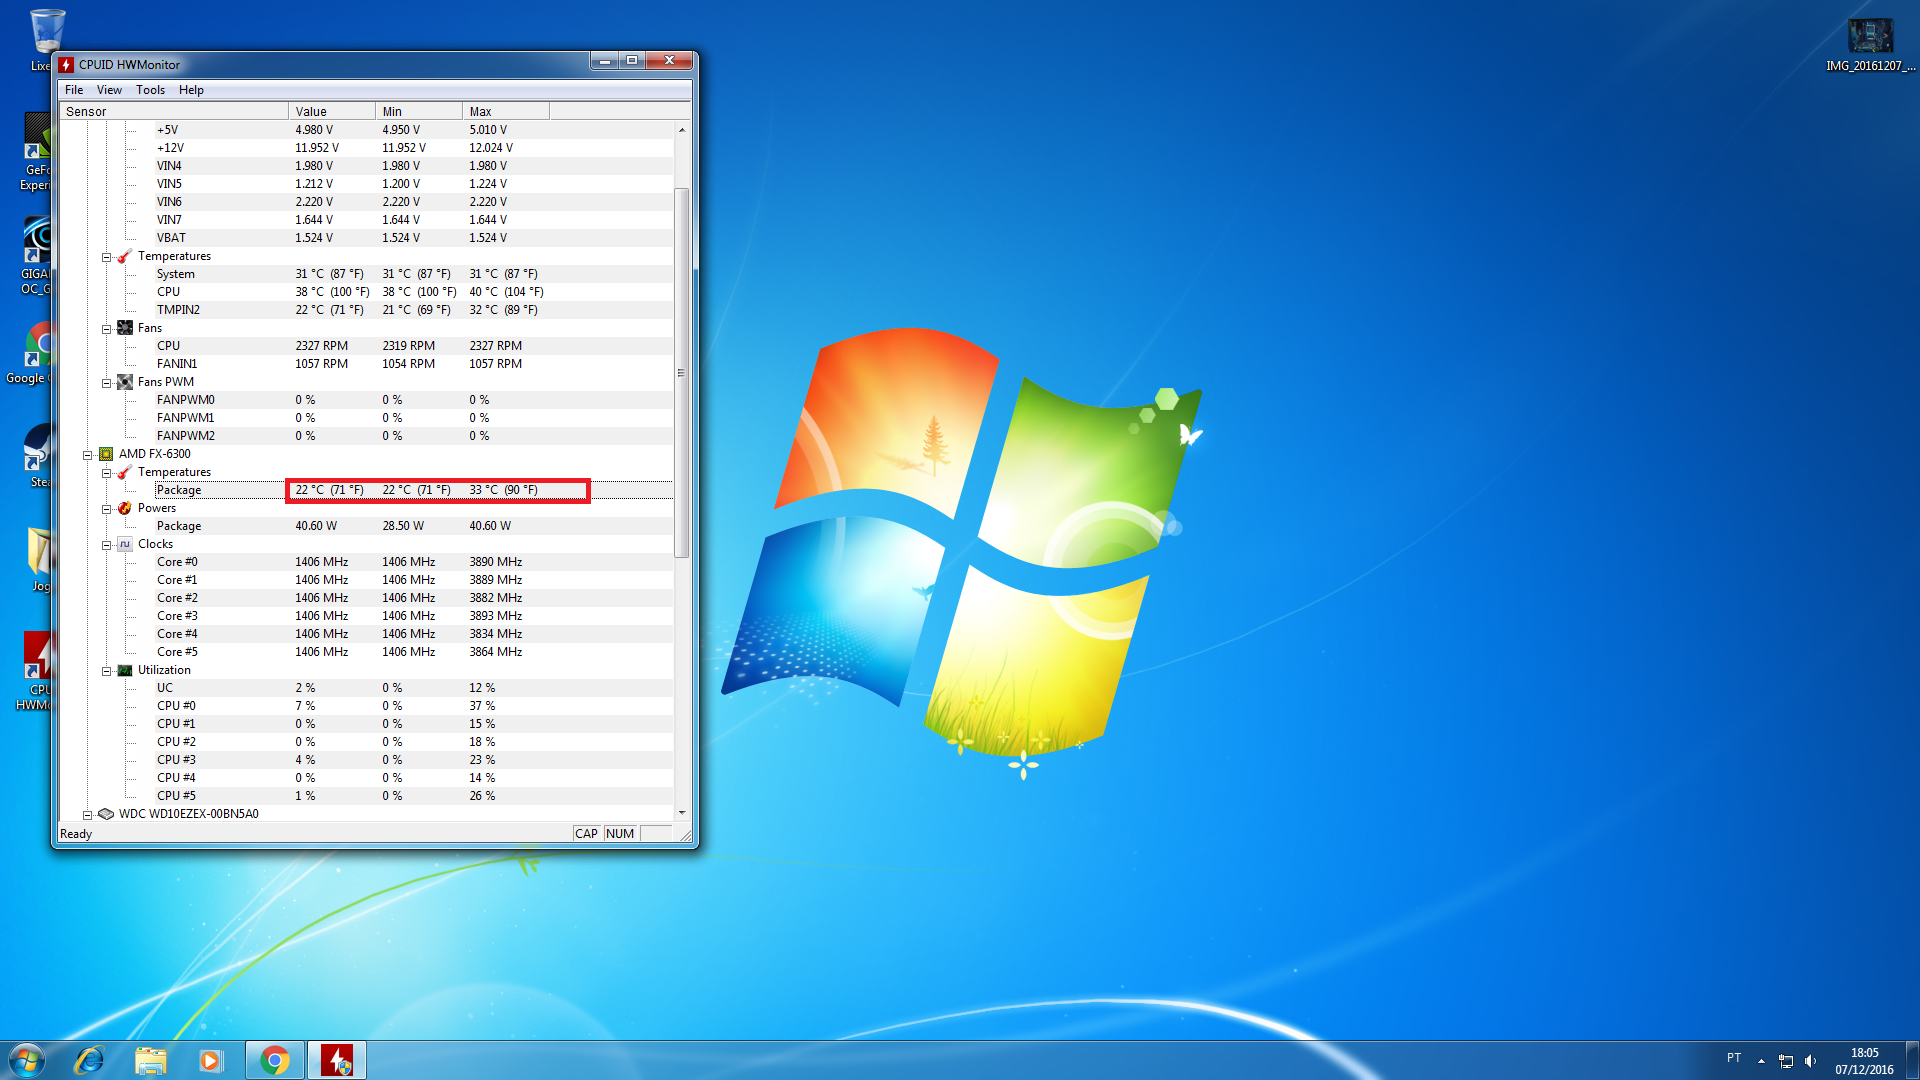The image size is (1920, 1080).
Task: Open the Help menu
Action: point(191,90)
